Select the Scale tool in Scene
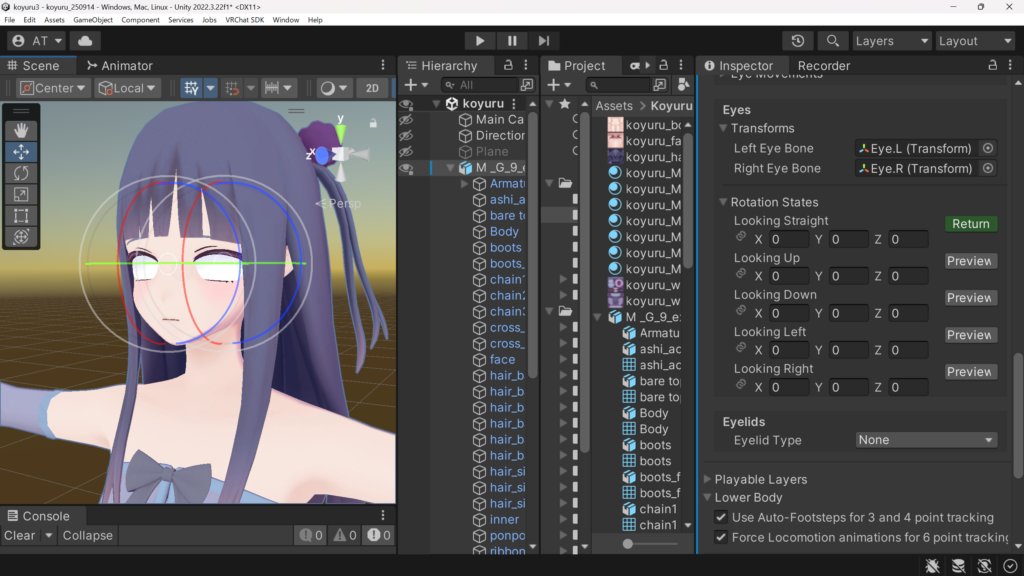The image size is (1024, 576). click(x=21, y=195)
